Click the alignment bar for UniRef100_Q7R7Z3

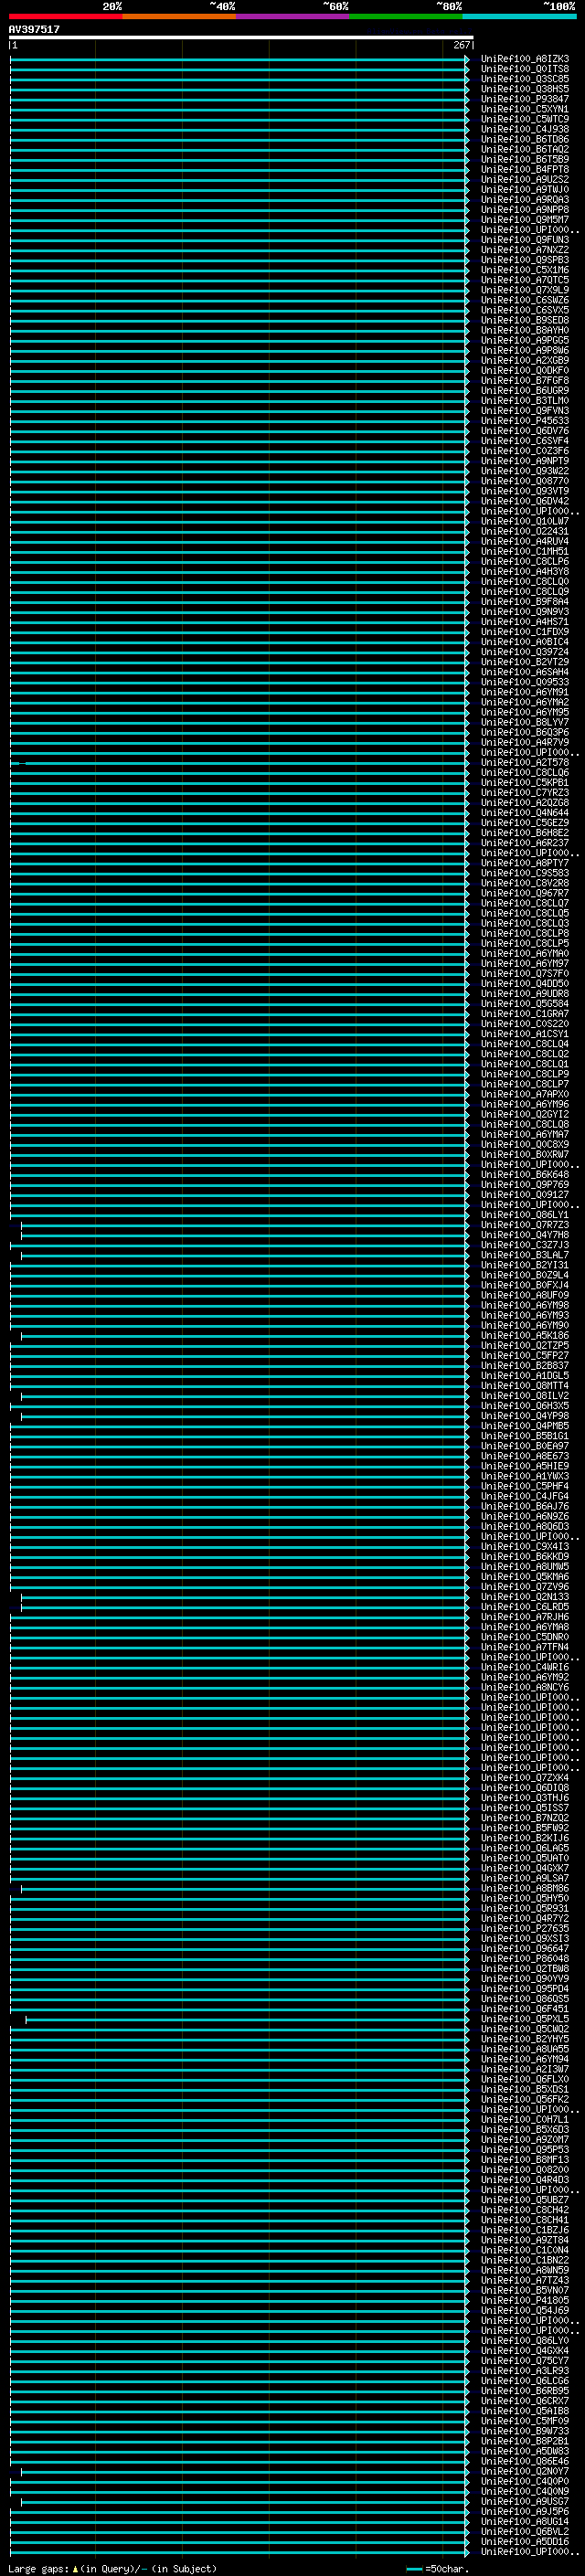coord(245,1225)
